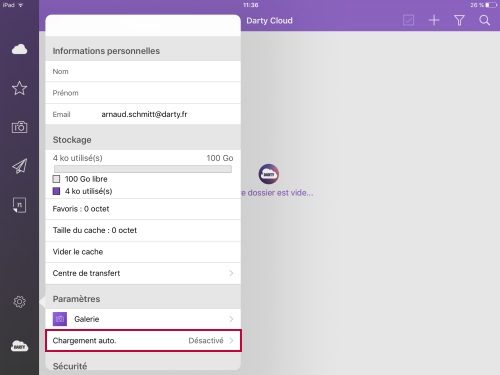Screen dimensions: 500x375
Task: Tap the plus icon to add content
Action: click(x=434, y=20)
